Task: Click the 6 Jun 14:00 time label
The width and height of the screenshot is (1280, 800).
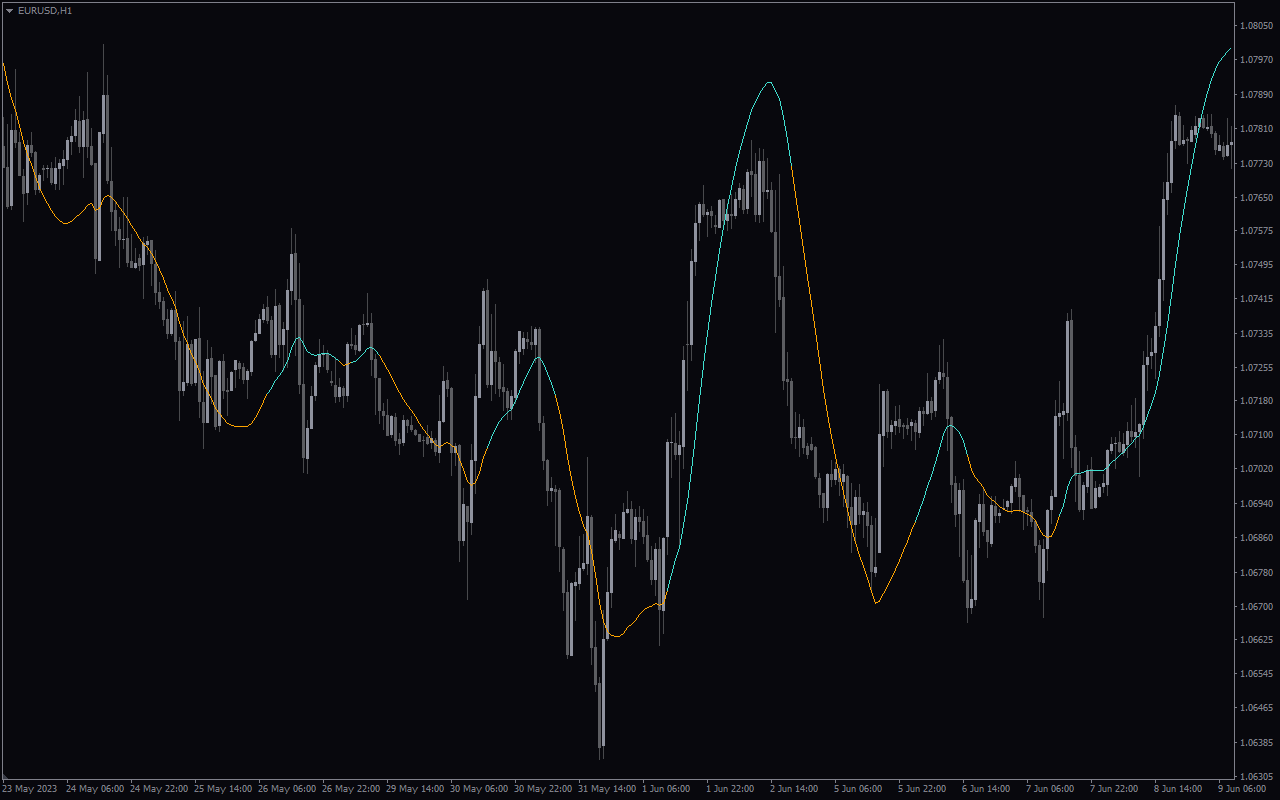Action: pos(988,789)
